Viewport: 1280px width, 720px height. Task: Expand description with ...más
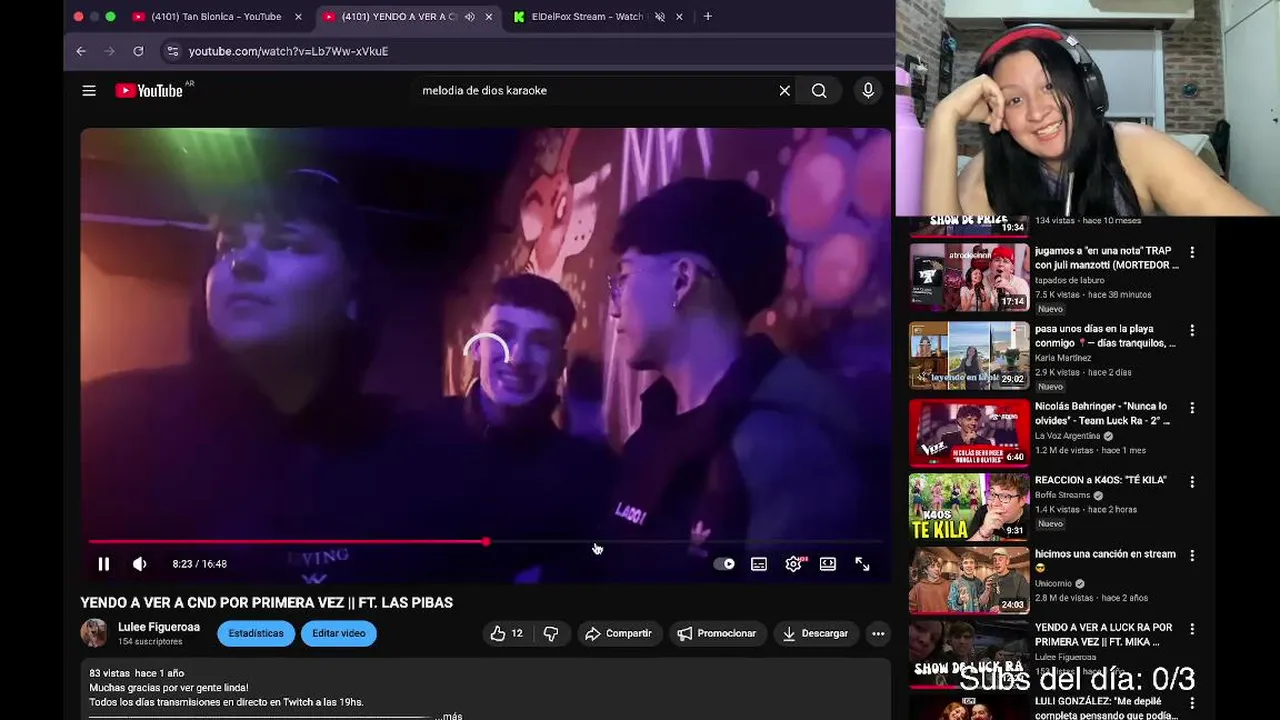tap(451, 716)
